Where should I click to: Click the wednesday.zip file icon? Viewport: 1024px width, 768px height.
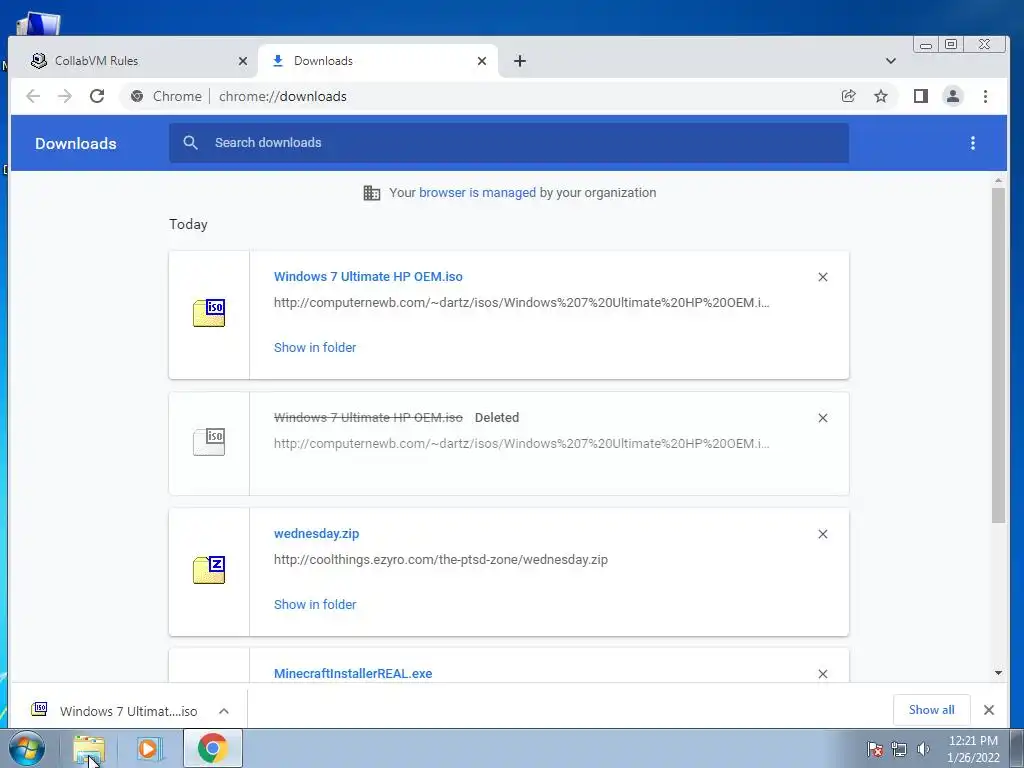point(209,569)
